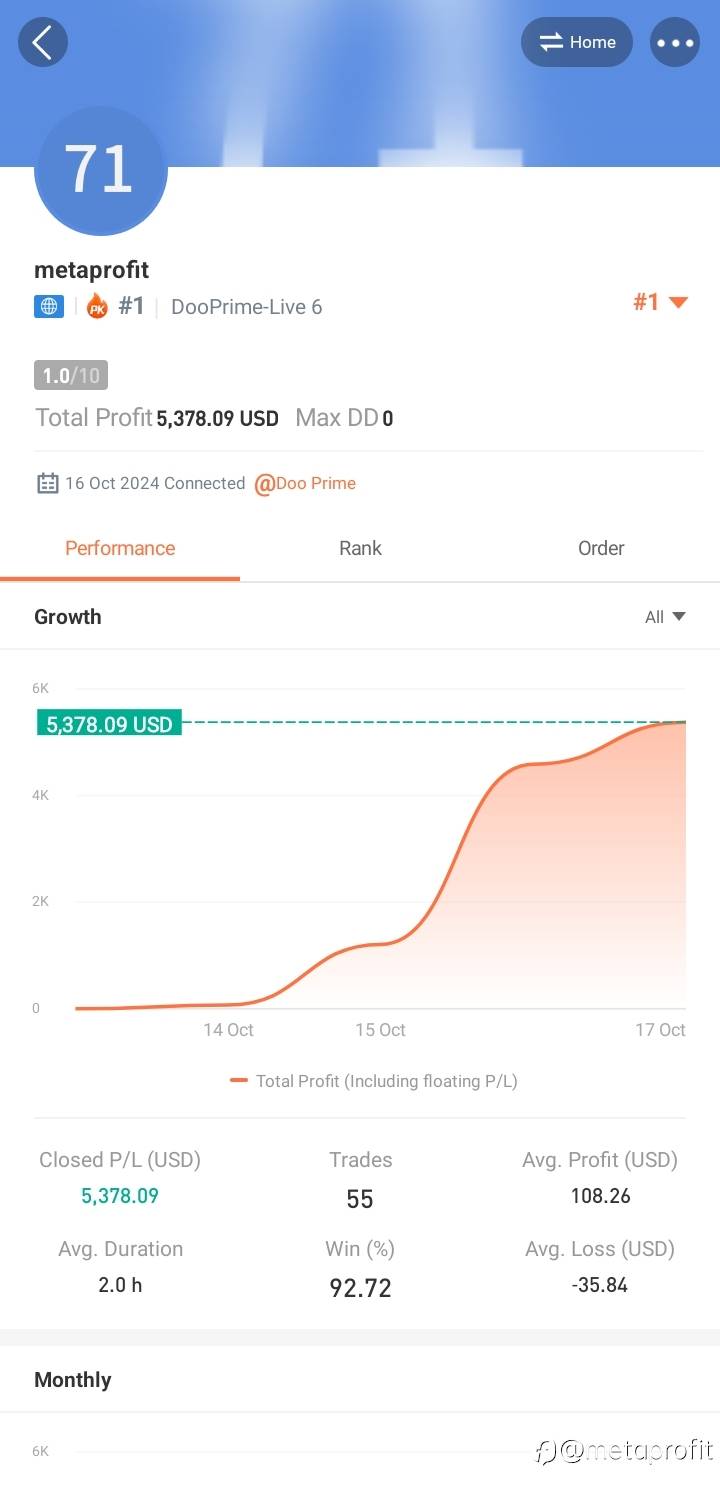Tap the DooPrime-Live 6 server label

(x=246, y=307)
